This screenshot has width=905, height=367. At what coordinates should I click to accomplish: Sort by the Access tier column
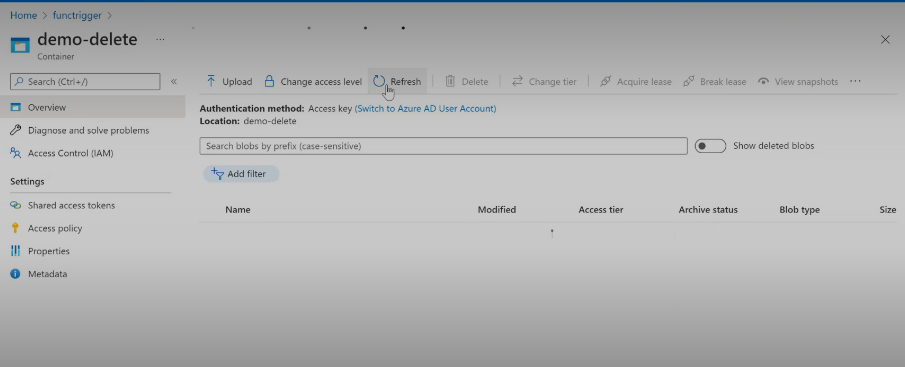point(601,210)
